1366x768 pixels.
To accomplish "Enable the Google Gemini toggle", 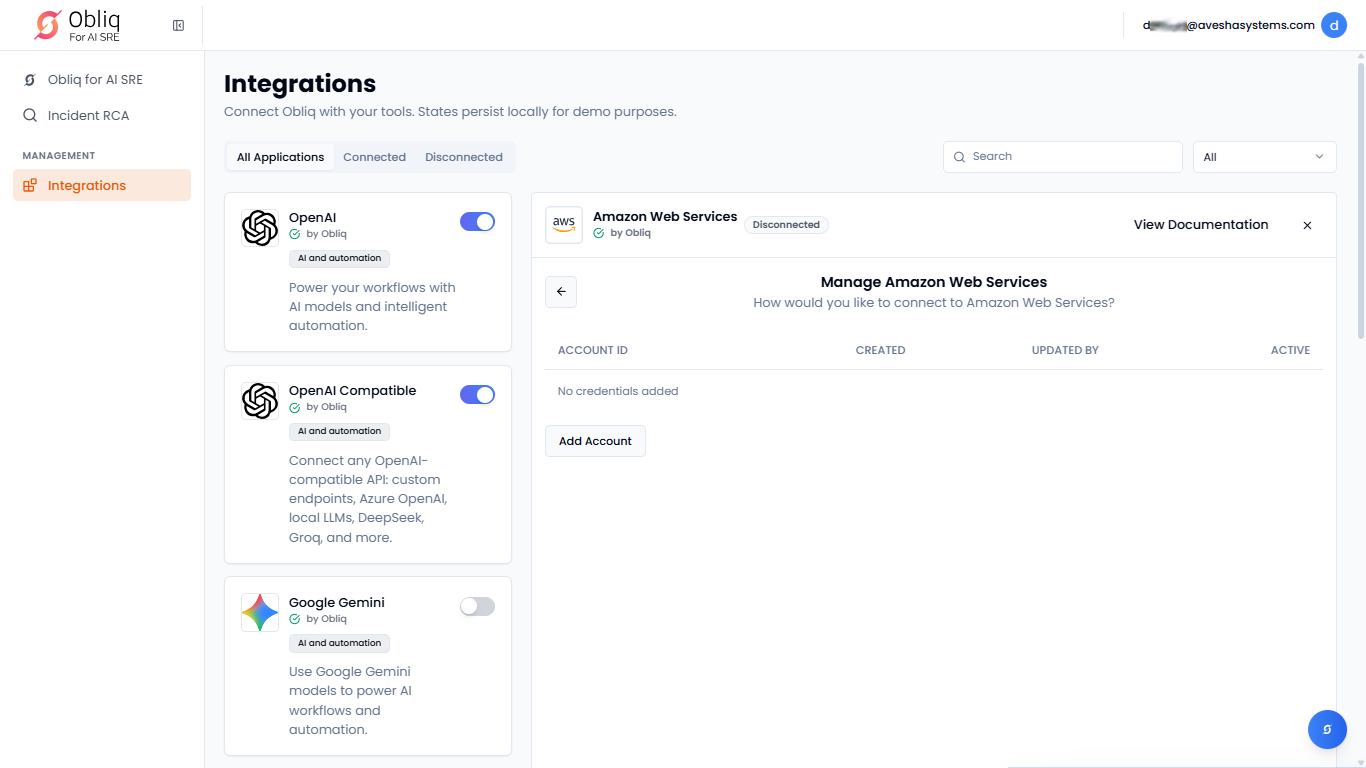I will pos(477,606).
